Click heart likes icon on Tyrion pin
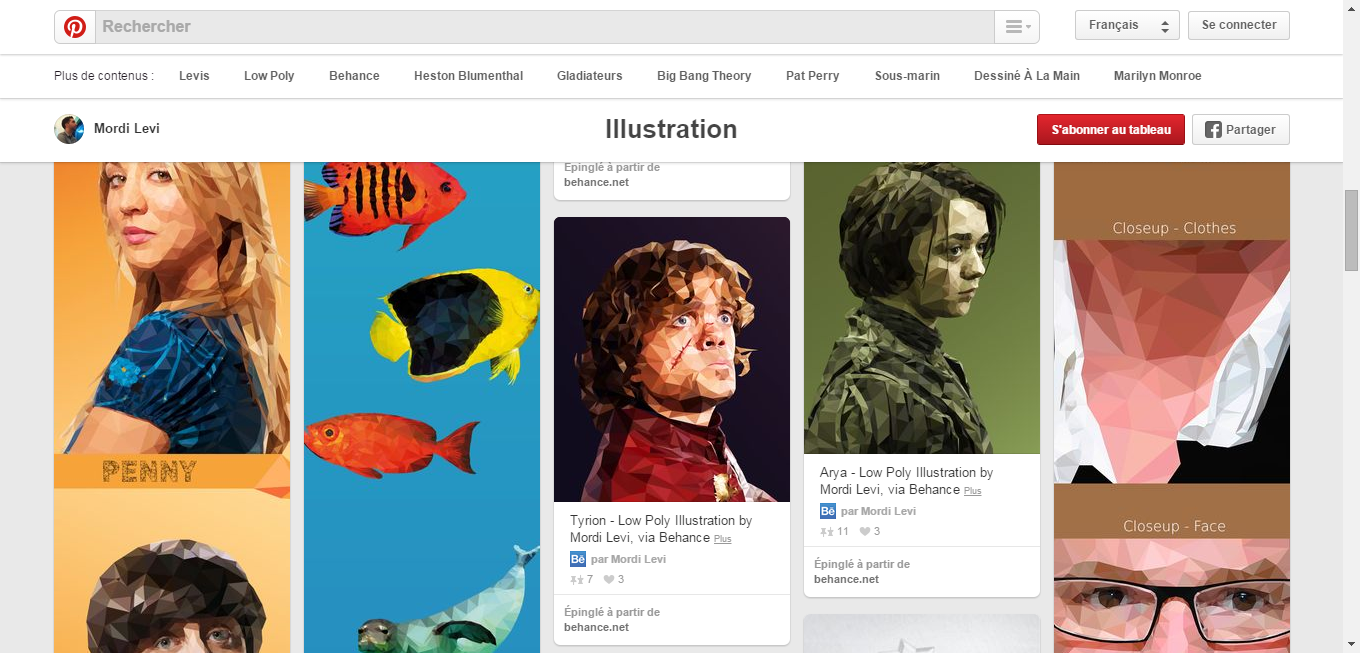This screenshot has height=653, width=1360. click(609, 580)
